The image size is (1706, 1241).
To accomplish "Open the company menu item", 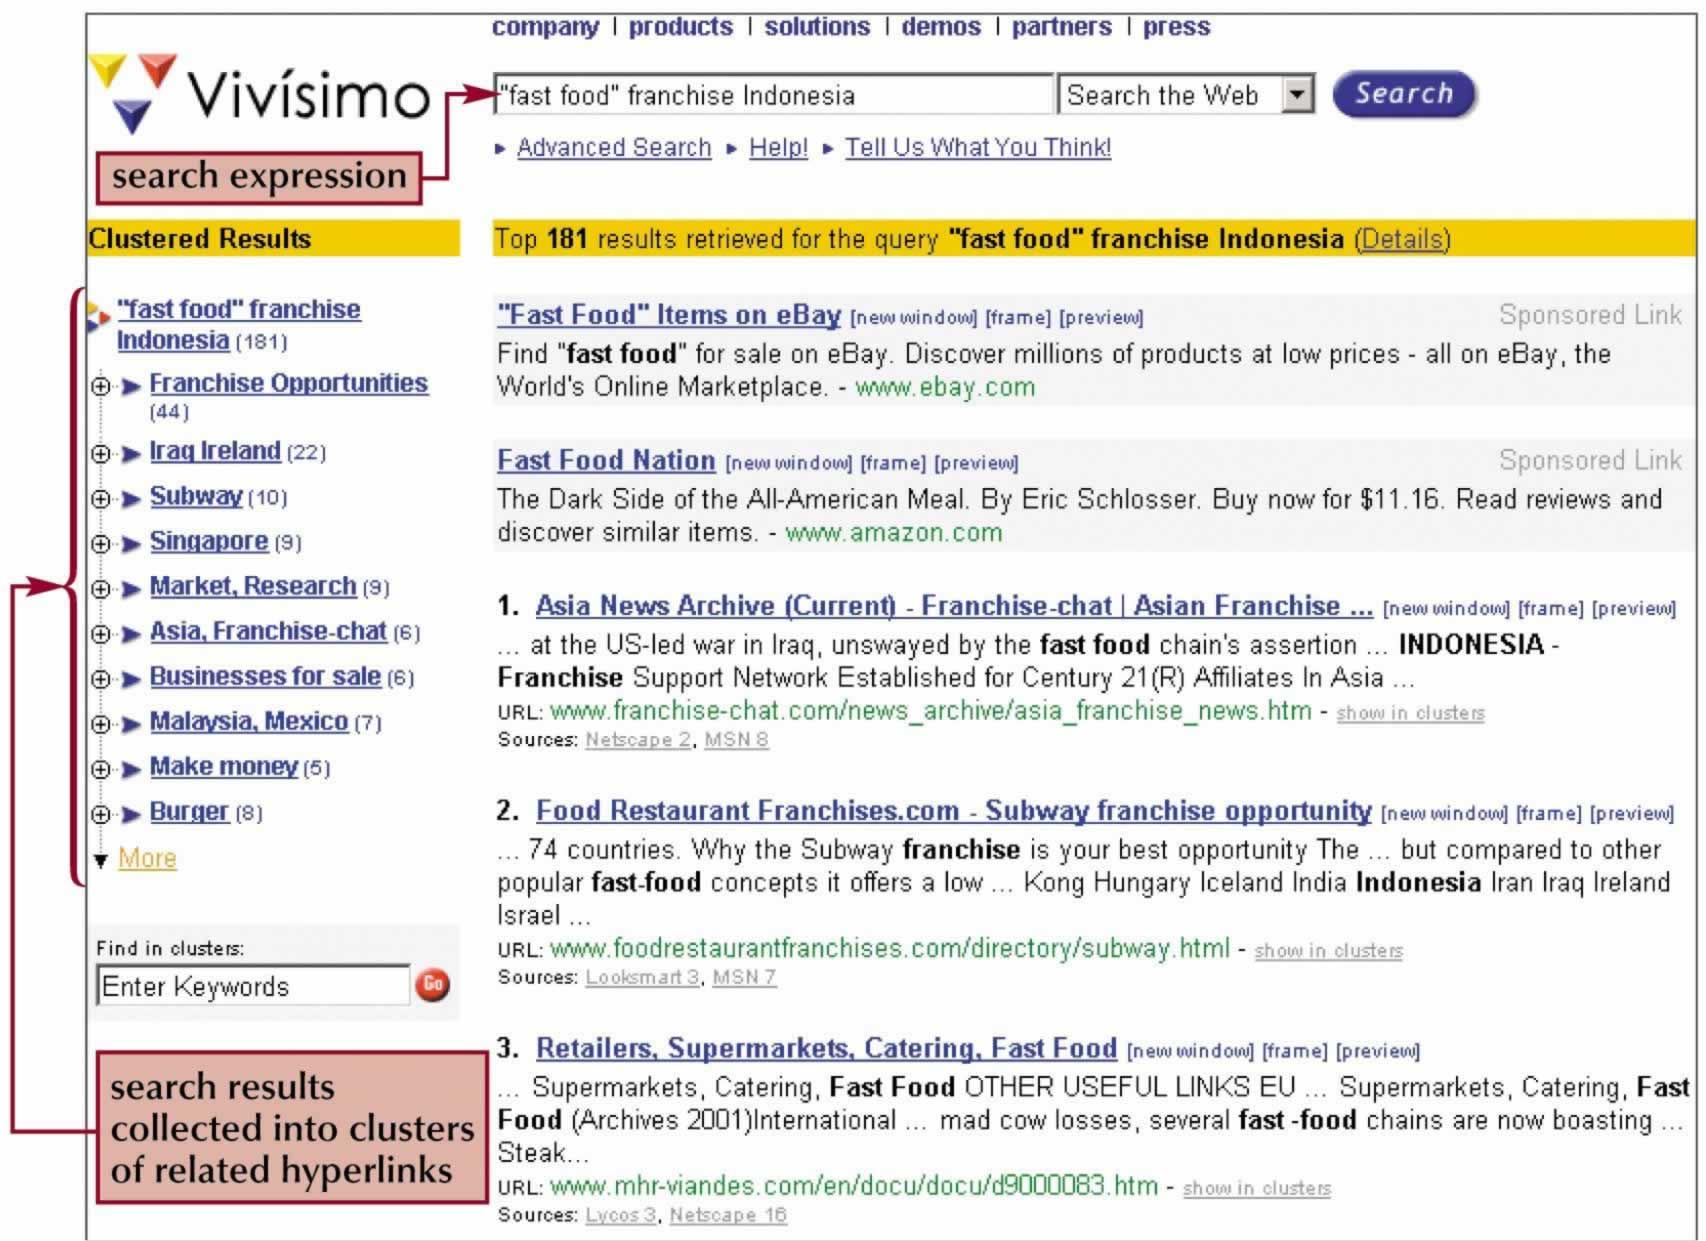I will [x=545, y=27].
